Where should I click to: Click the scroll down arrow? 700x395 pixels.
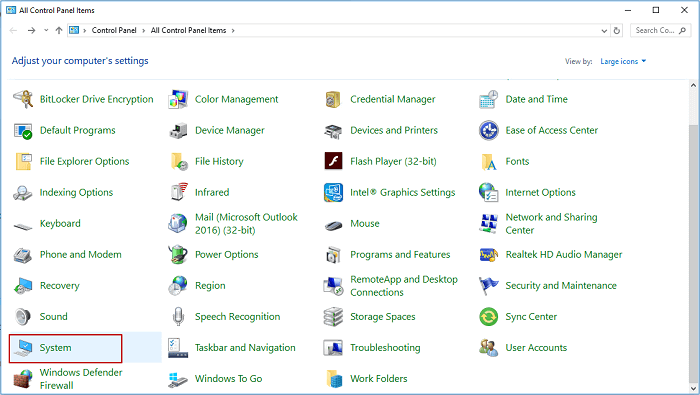pyautogui.click(x=693, y=388)
